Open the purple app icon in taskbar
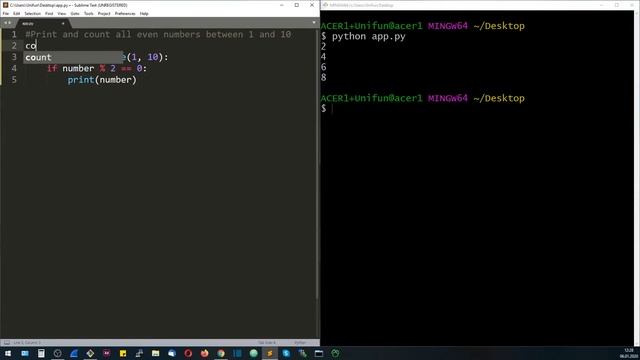640x360 pixels. [107, 353]
